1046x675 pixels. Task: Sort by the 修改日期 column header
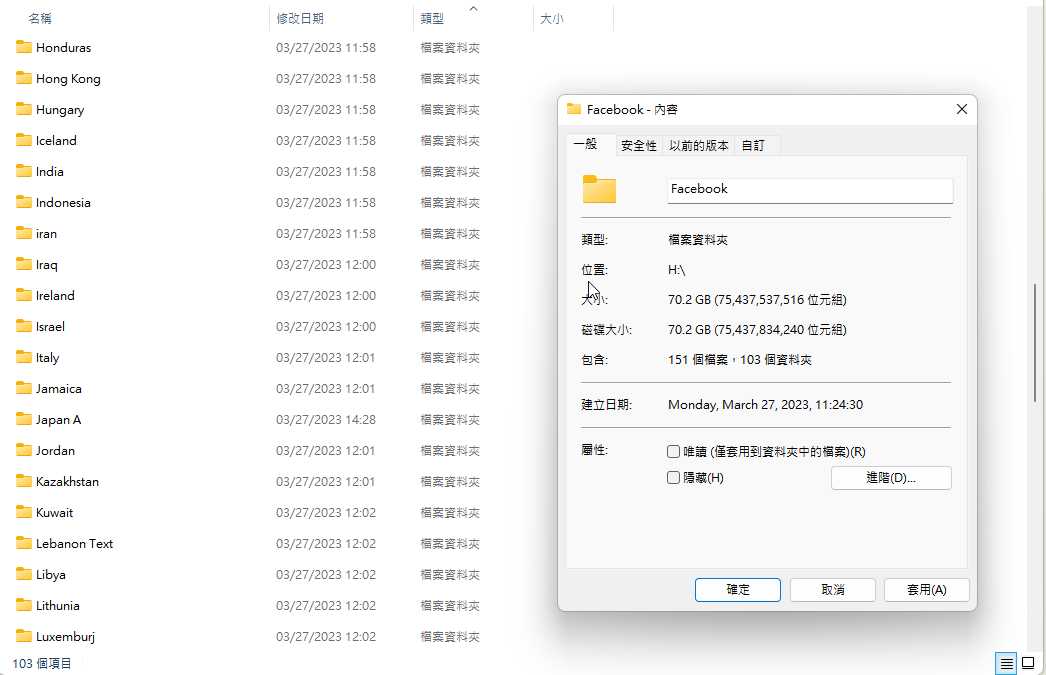click(x=300, y=19)
